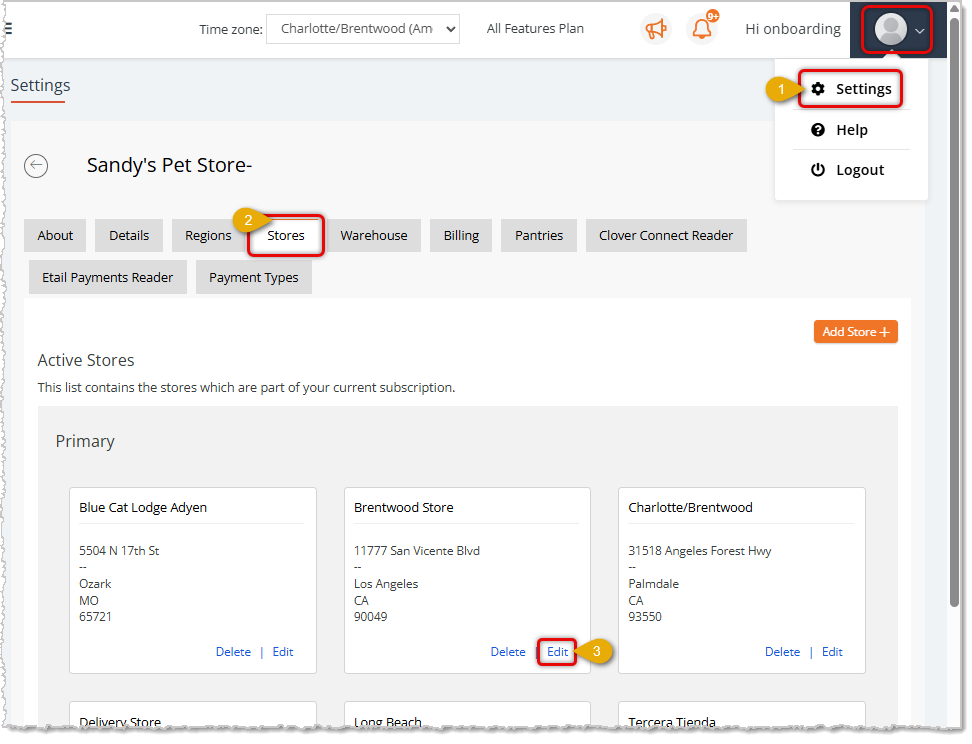Click the Charlotte/Brentwood card title
The height and width of the screenshot is (744, 972).
tap(690, 507)
